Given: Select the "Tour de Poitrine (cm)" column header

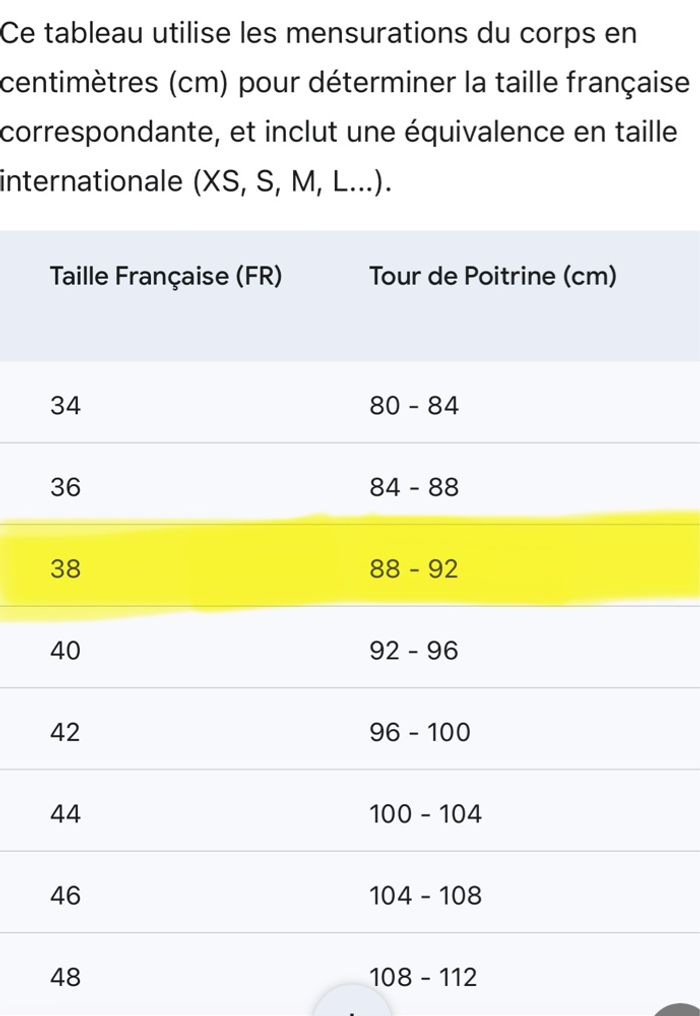Looking at the screenshot, I should (x=492, y=277).
